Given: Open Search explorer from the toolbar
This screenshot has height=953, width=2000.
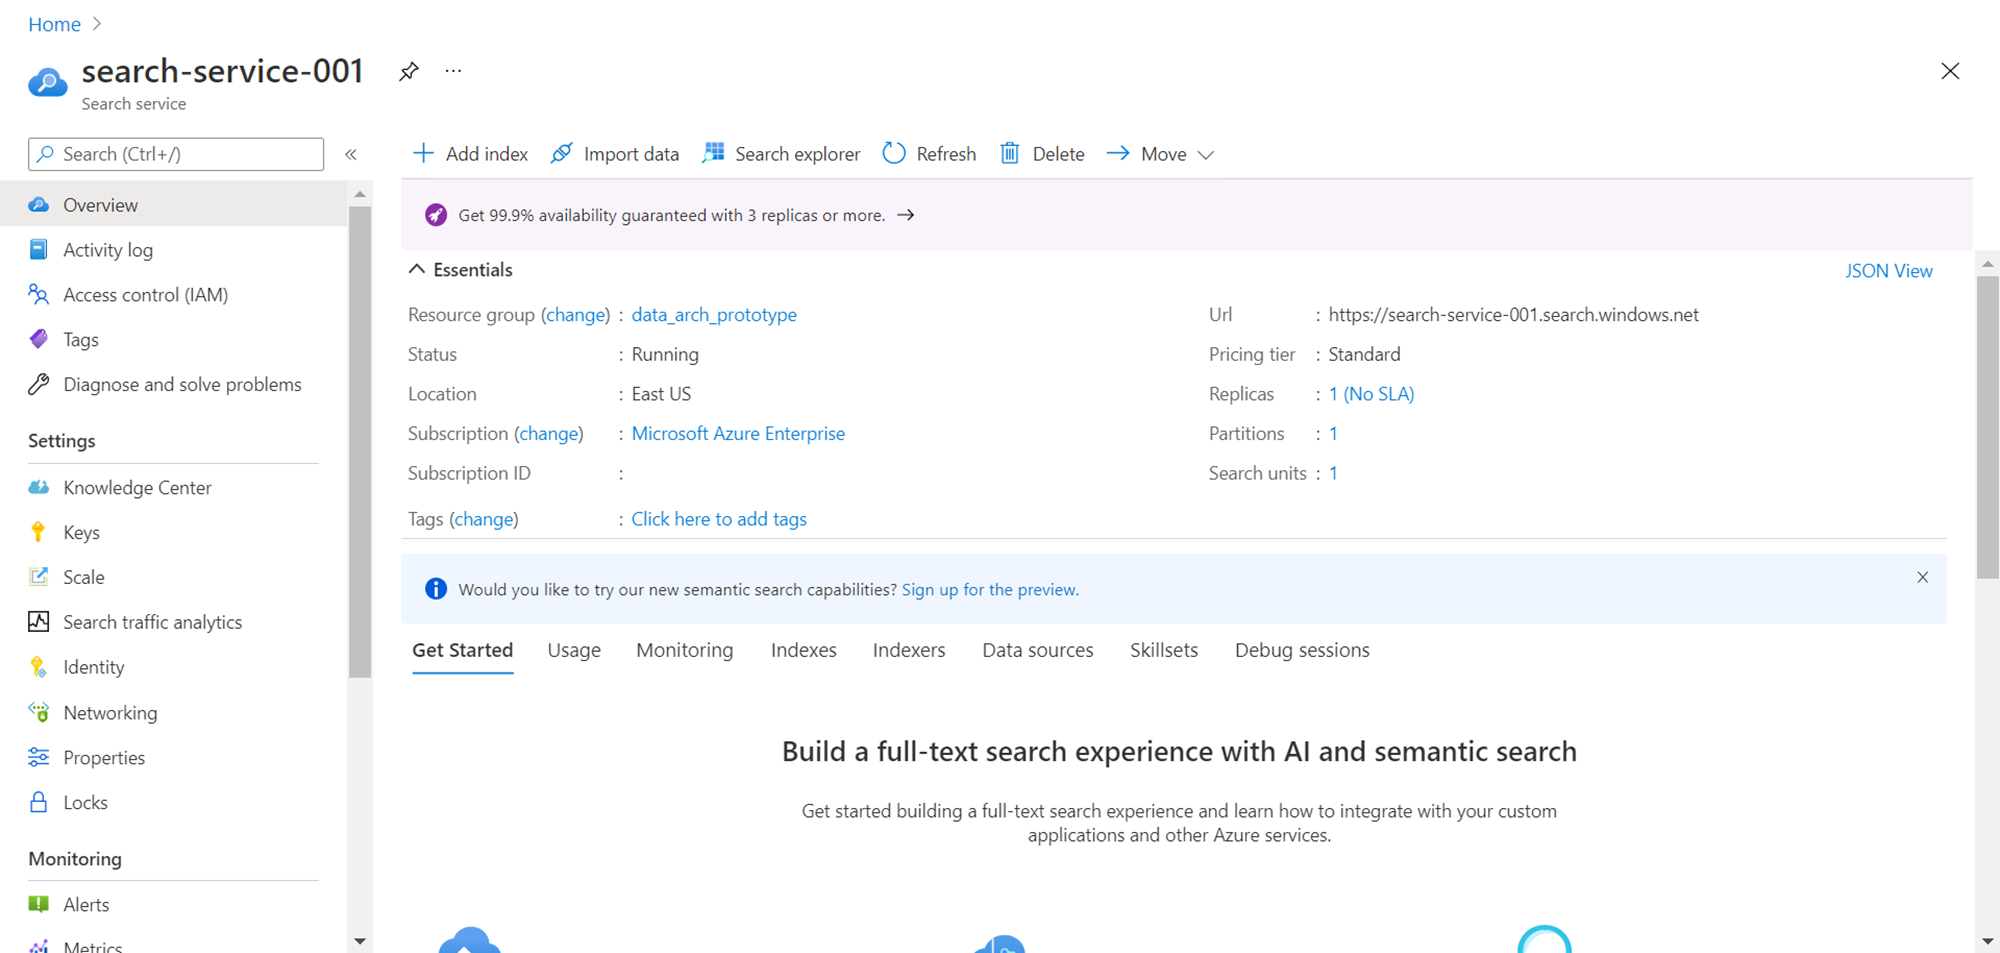Looking at the screenshot, I should tap(782, 154).
